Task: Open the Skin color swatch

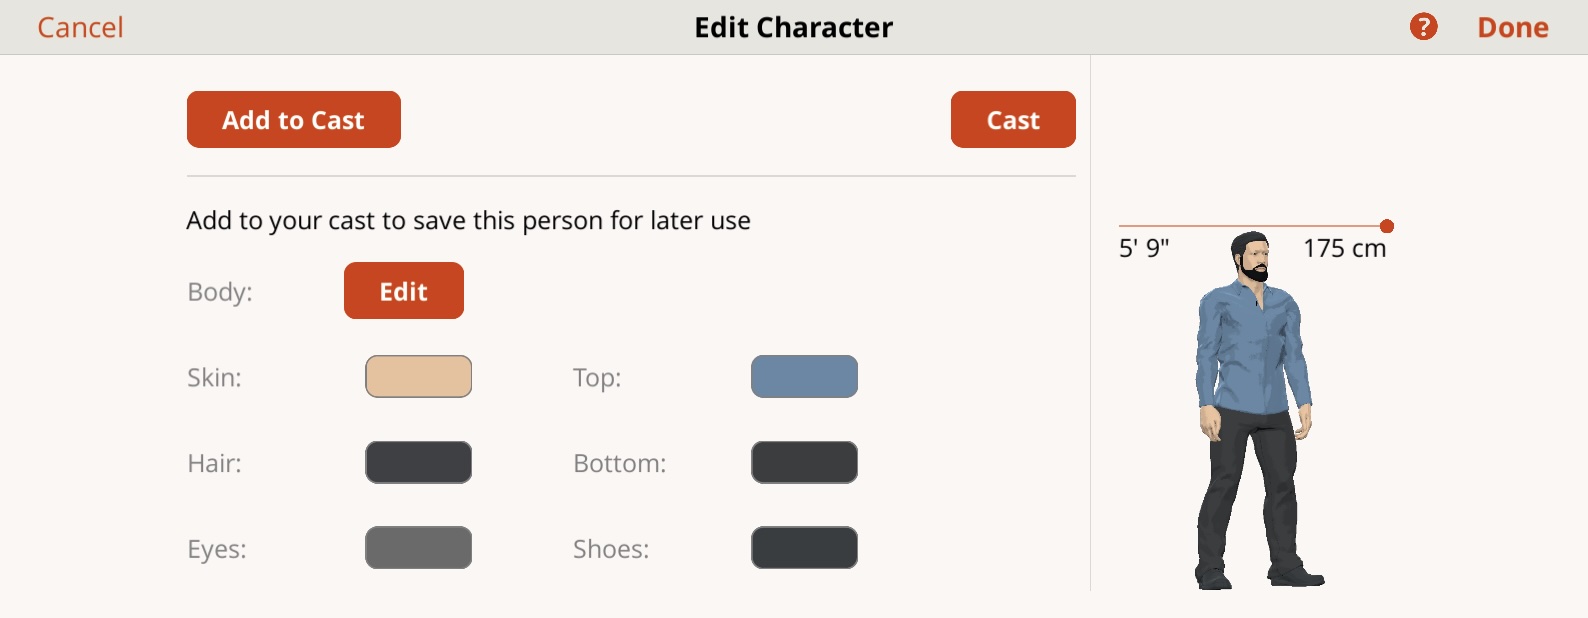Action: 418,377
